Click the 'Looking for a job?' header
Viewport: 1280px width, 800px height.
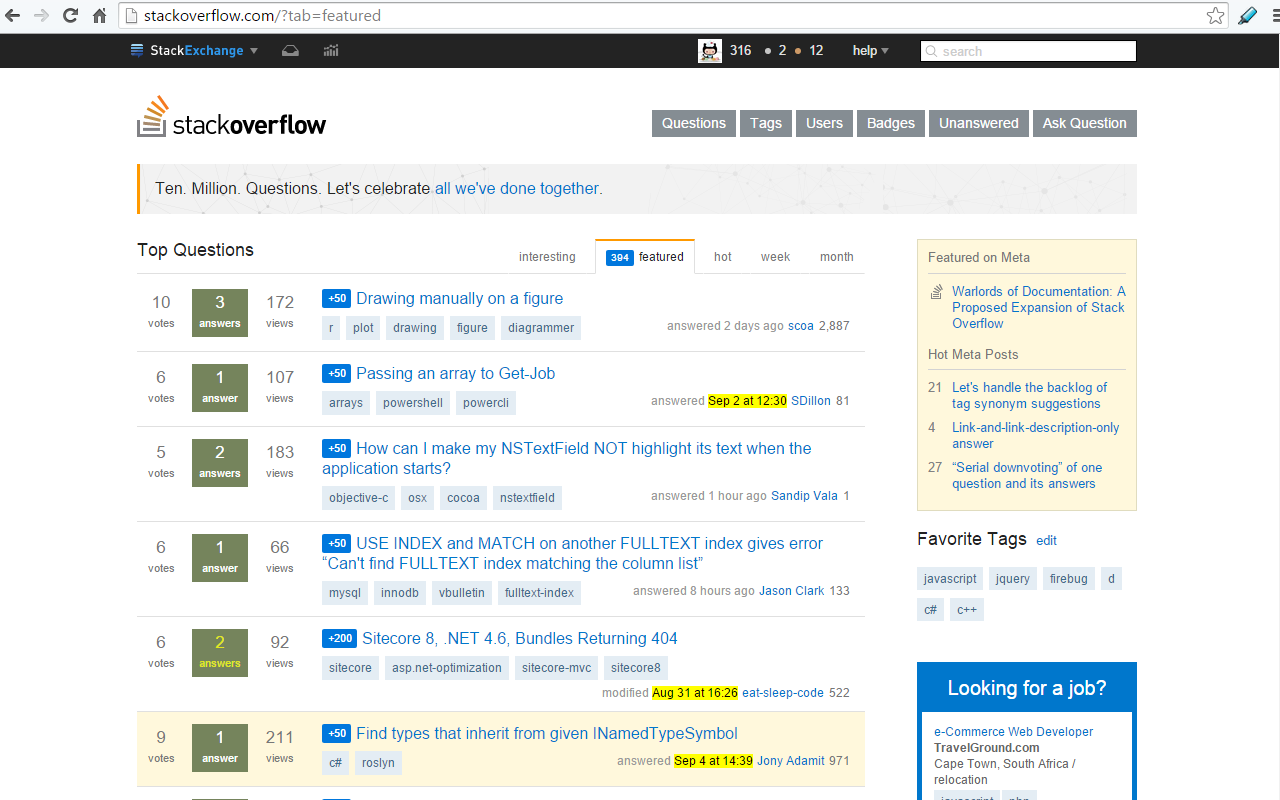(1027, 688)
